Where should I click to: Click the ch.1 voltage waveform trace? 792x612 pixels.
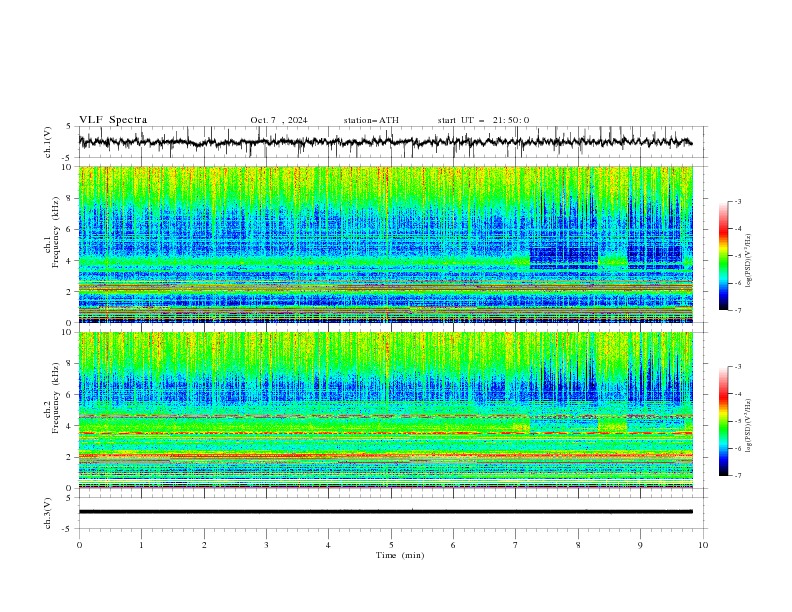coord(385,142)
